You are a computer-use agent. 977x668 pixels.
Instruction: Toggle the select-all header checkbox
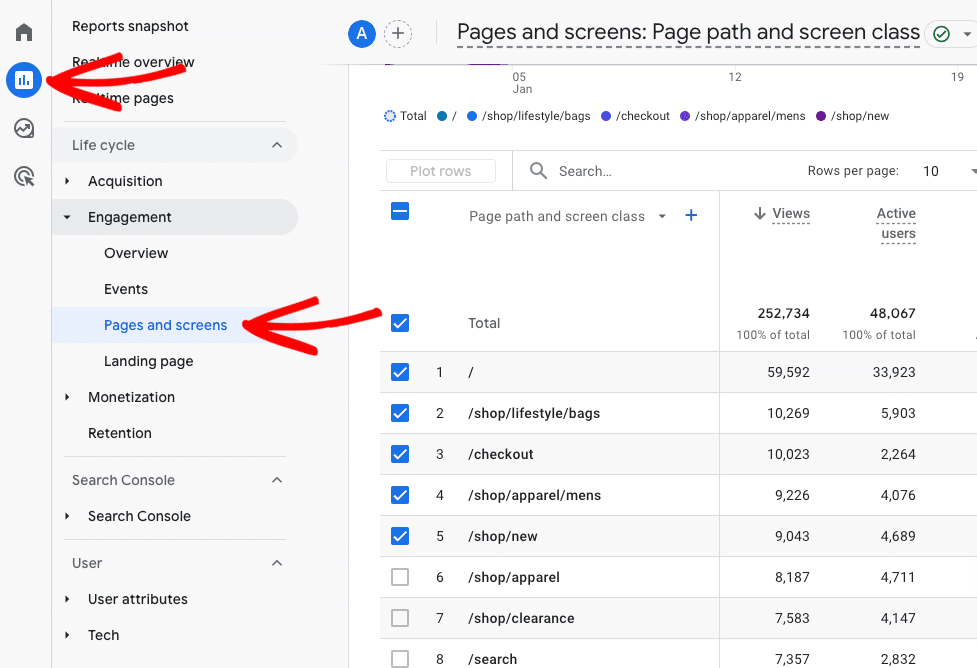pyautogui.click(x=400, y=211)
